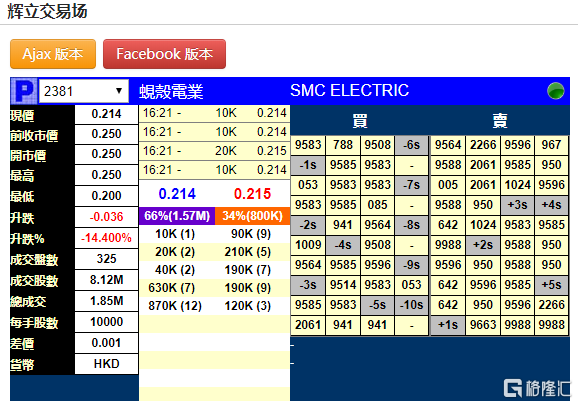Click broker code 9514 in buy queue

(x=343, y=285)
